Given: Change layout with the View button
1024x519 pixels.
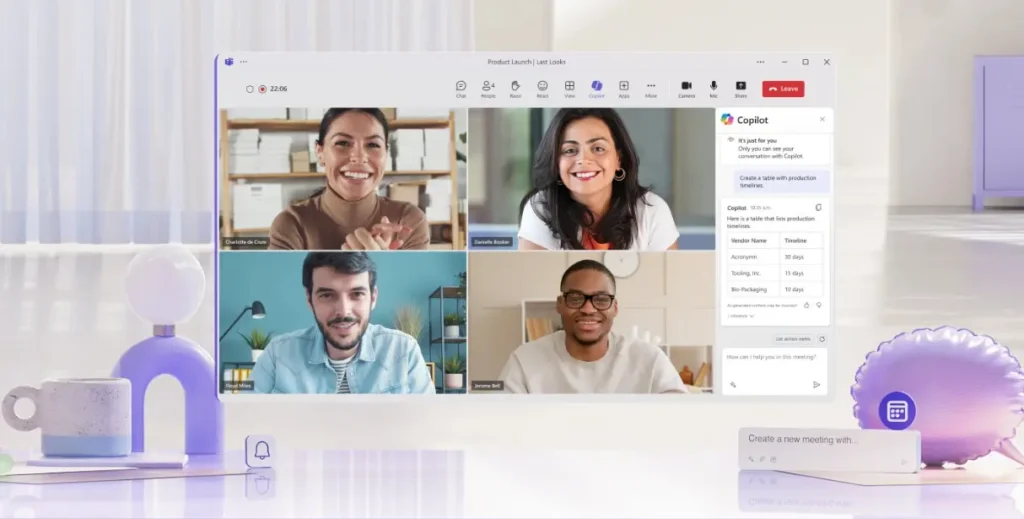Looking at the screenshot, I should click(569, 89).
